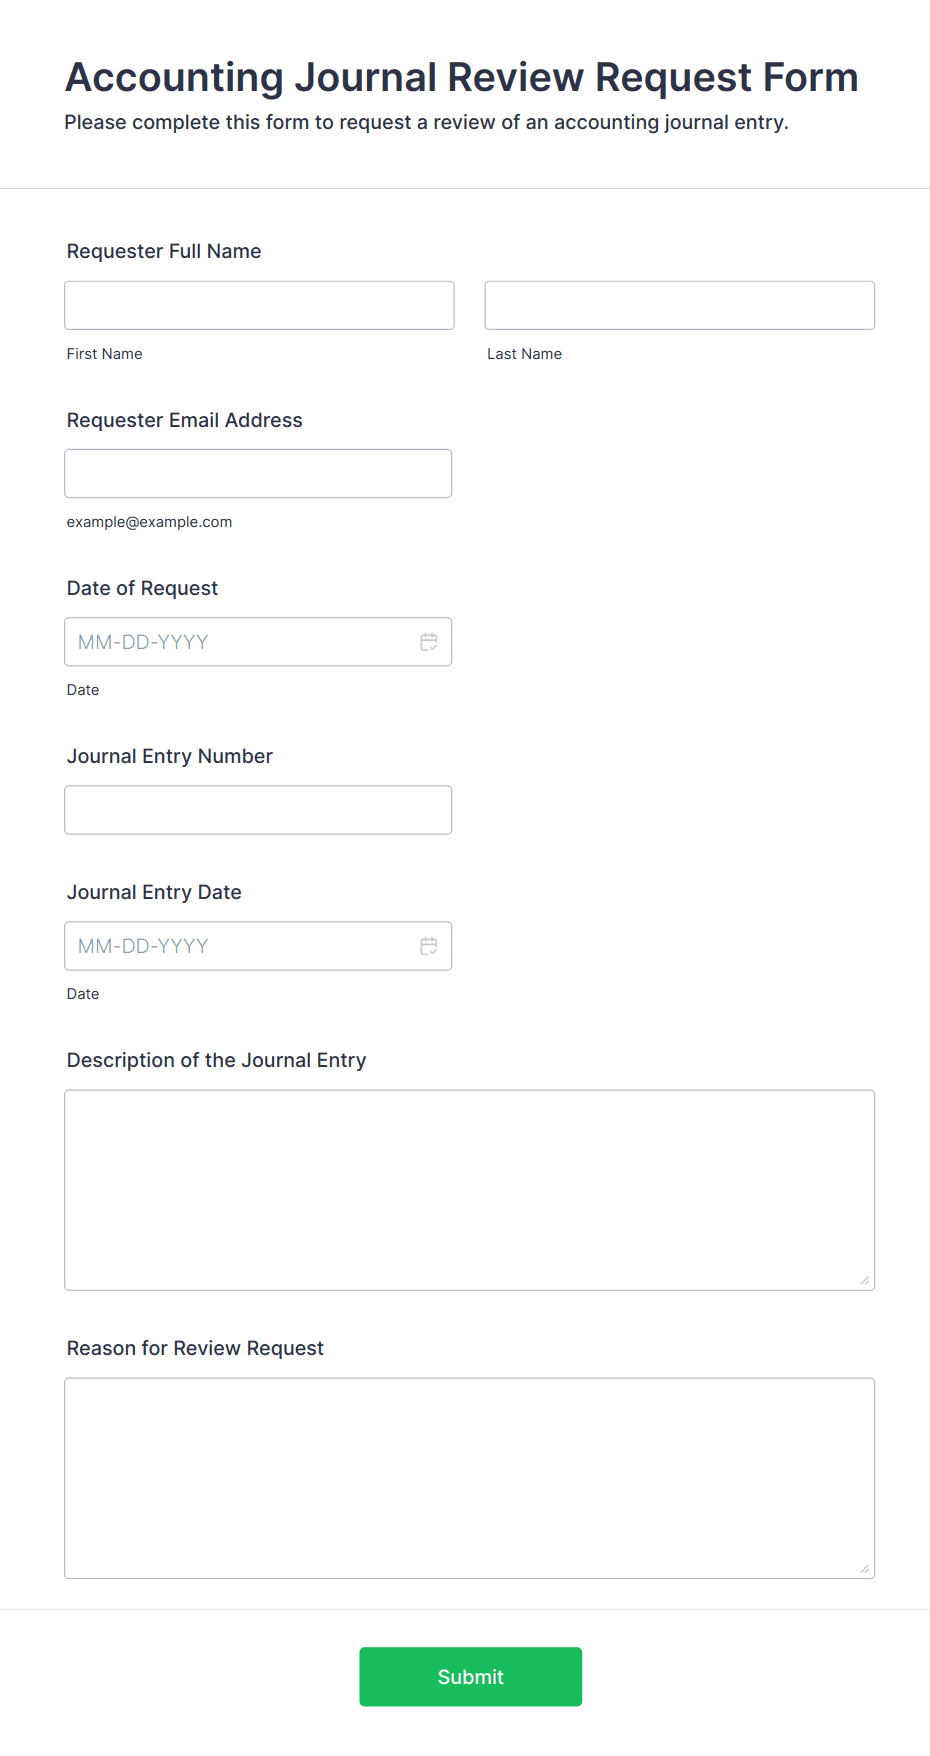Click the form title heading
The height and width of the screenshot is (1756, 930).
[462, 77]
